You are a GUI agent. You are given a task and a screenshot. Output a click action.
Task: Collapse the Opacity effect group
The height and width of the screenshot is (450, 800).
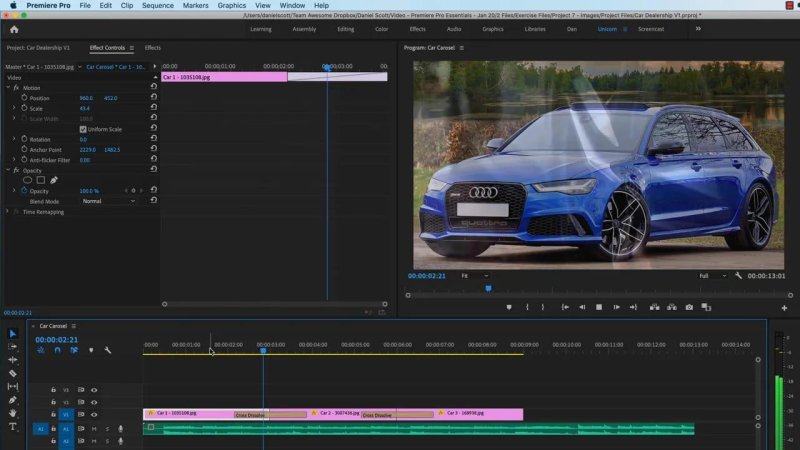click(8, 170)
